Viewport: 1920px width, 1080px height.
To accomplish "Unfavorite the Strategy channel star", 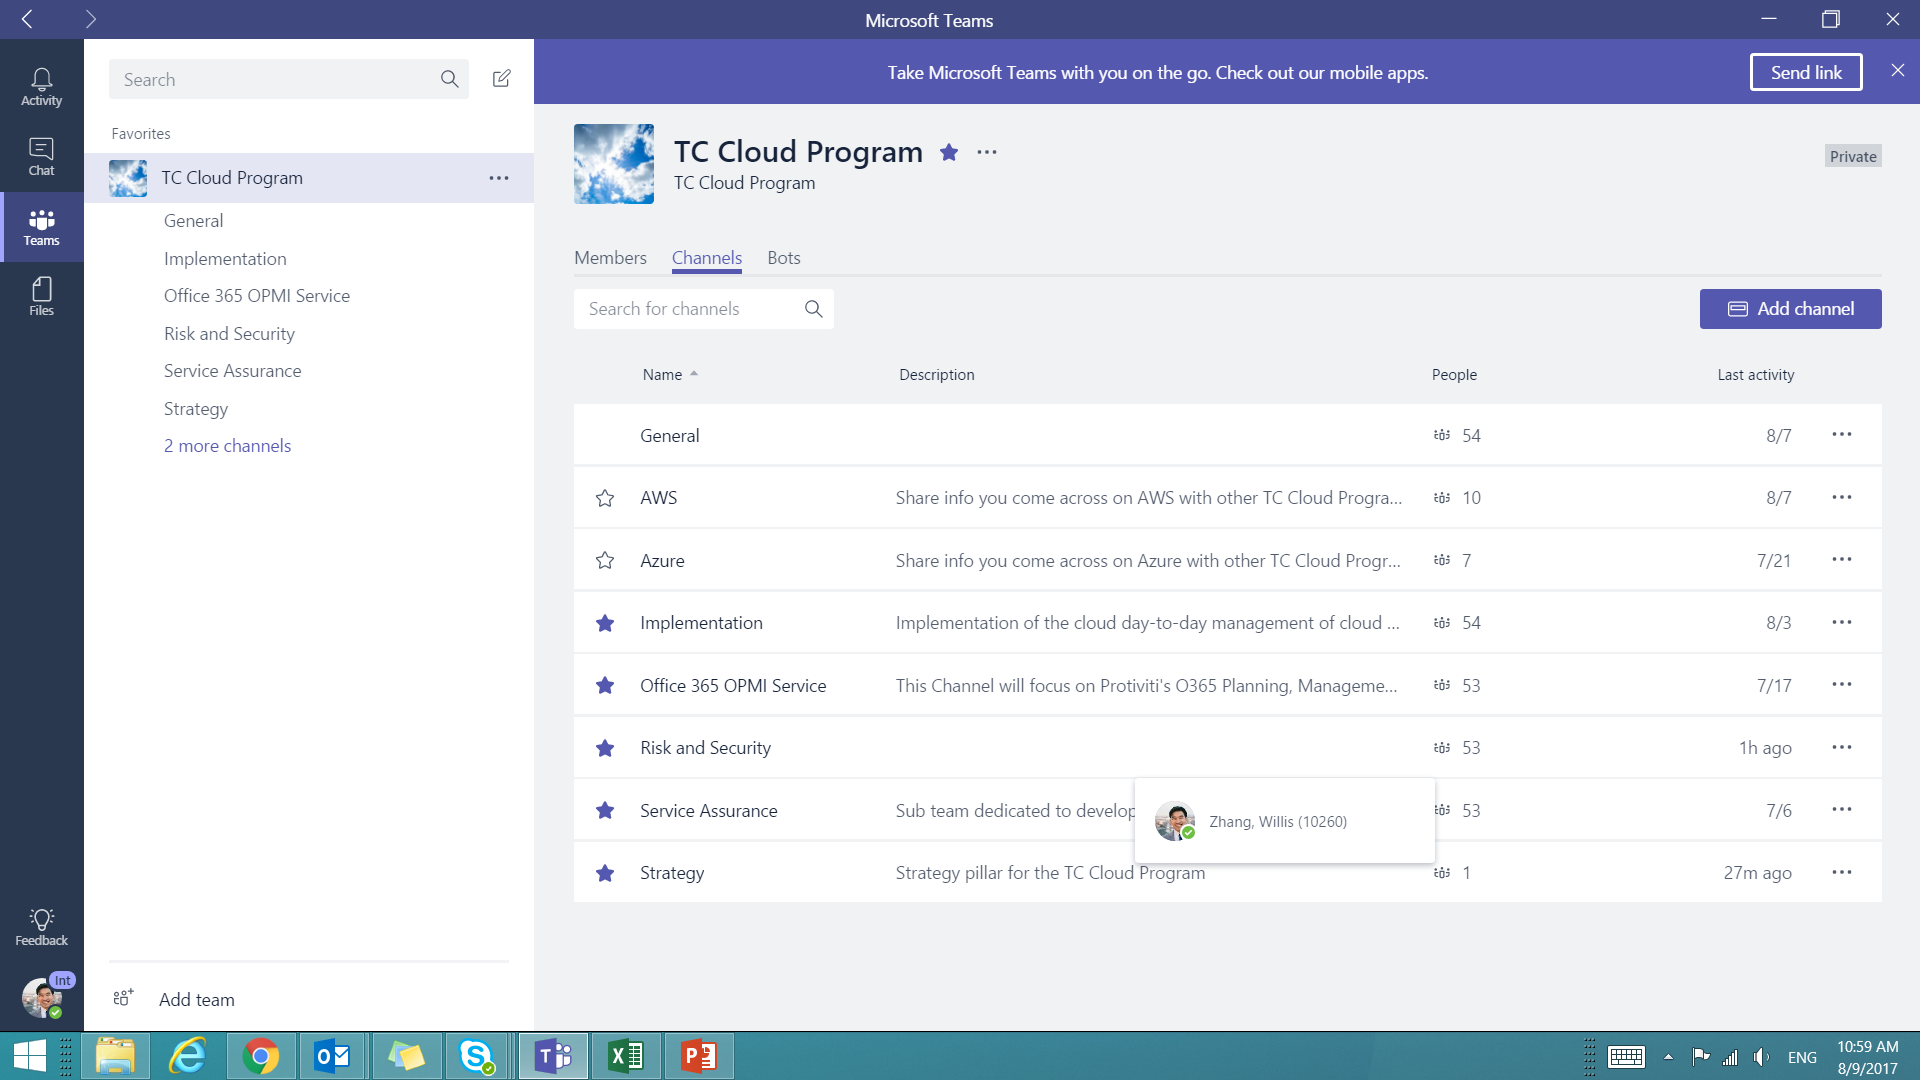I will 605,873.
